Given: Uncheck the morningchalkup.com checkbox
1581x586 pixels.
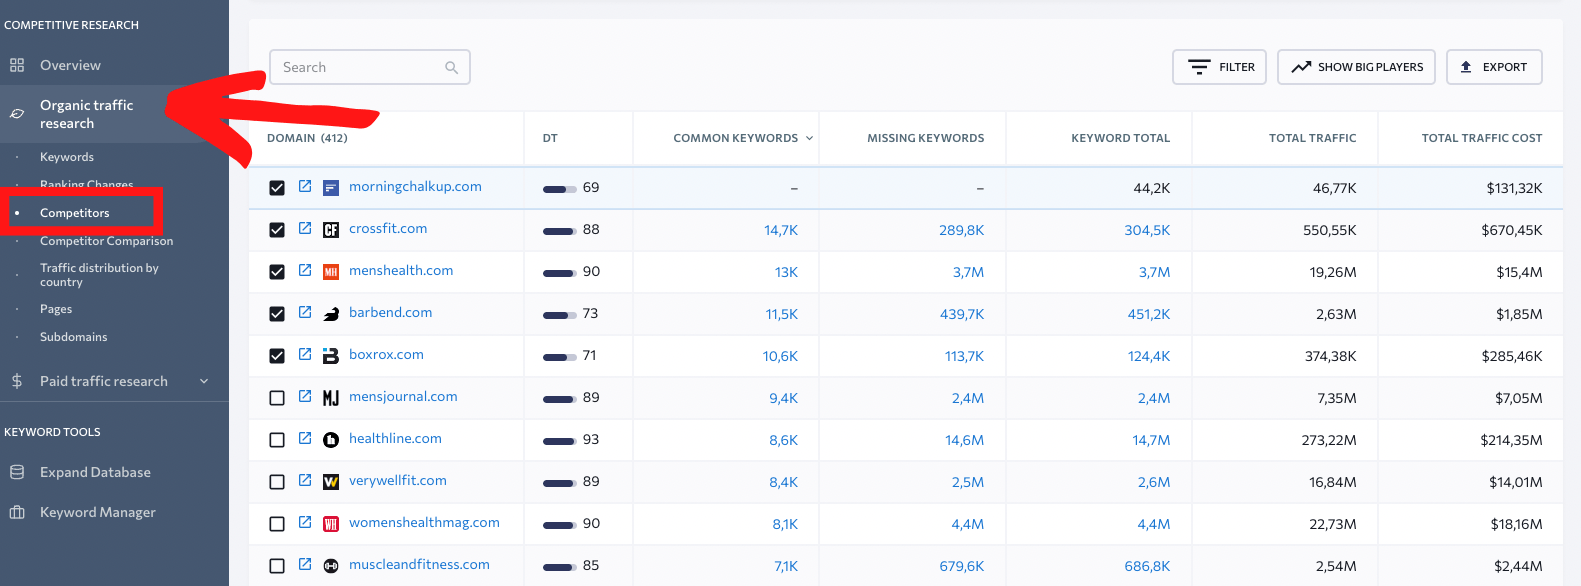Looking at the screenshot, I should (277, 188).
